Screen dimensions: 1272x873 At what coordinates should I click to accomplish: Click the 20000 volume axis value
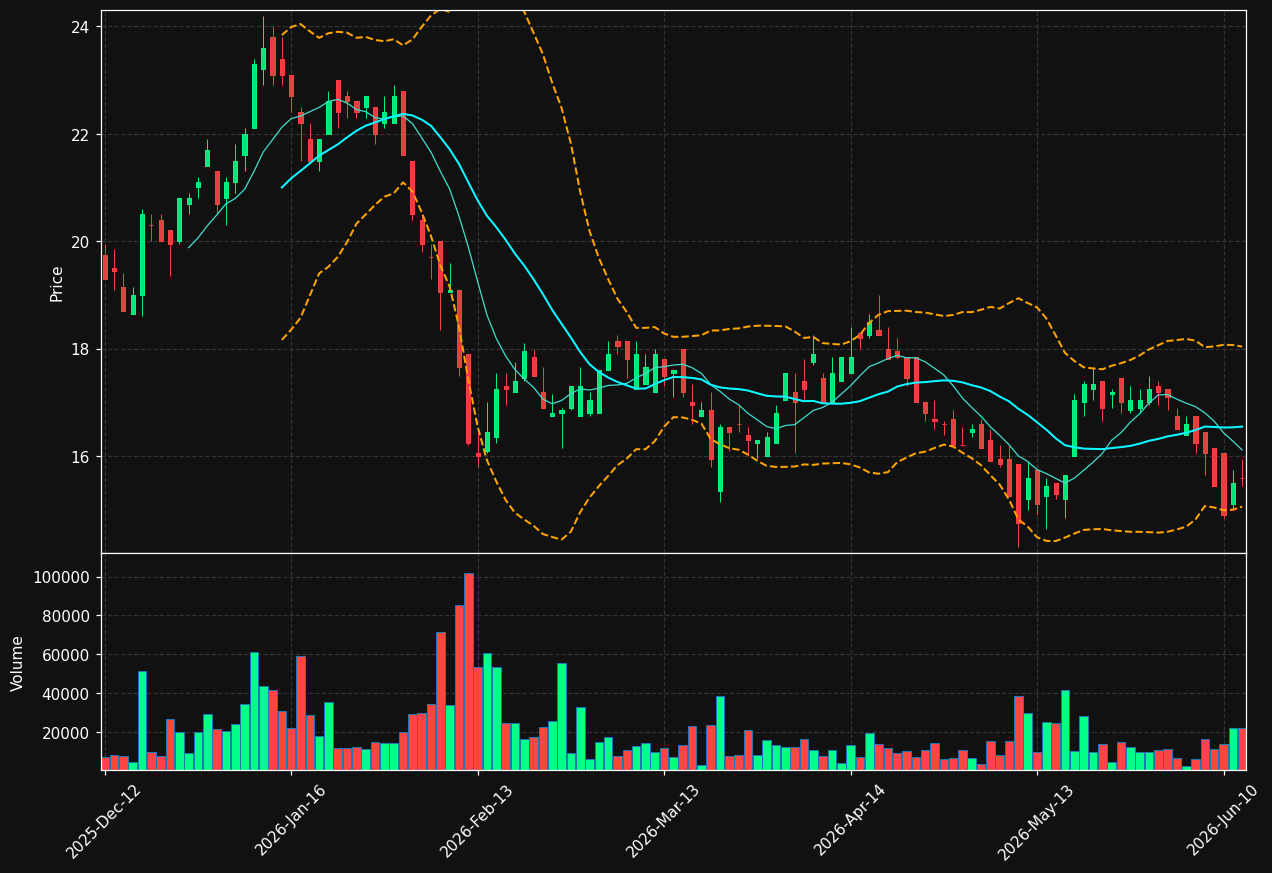coord(66,733)
